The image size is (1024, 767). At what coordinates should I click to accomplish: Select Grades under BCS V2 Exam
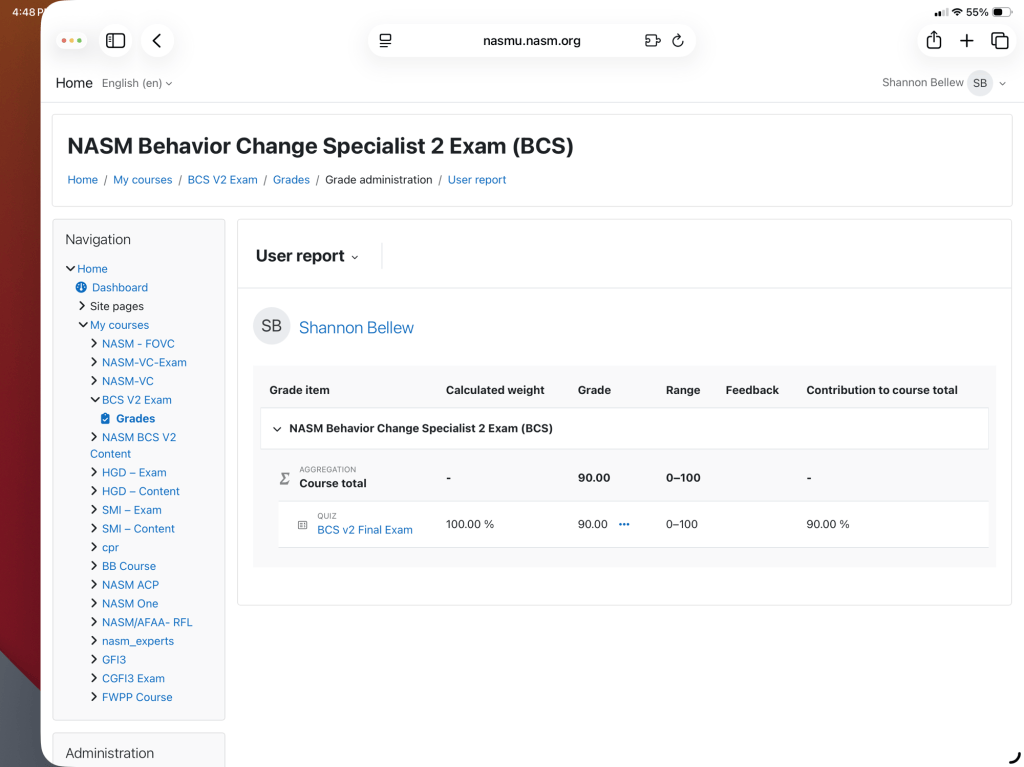[x=135, y=418]
